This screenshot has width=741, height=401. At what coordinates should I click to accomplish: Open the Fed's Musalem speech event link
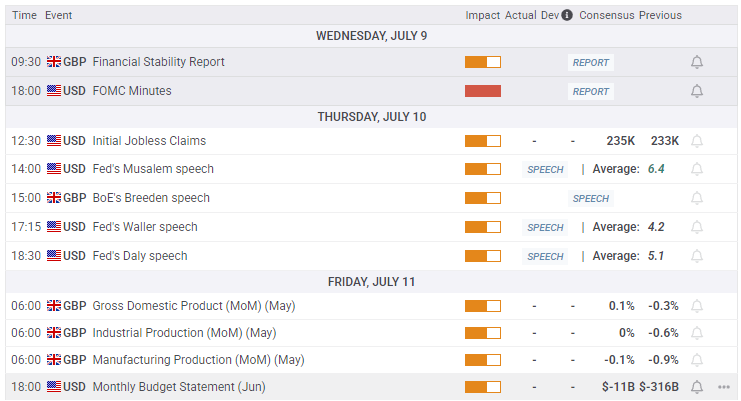[x=153, y=169]
